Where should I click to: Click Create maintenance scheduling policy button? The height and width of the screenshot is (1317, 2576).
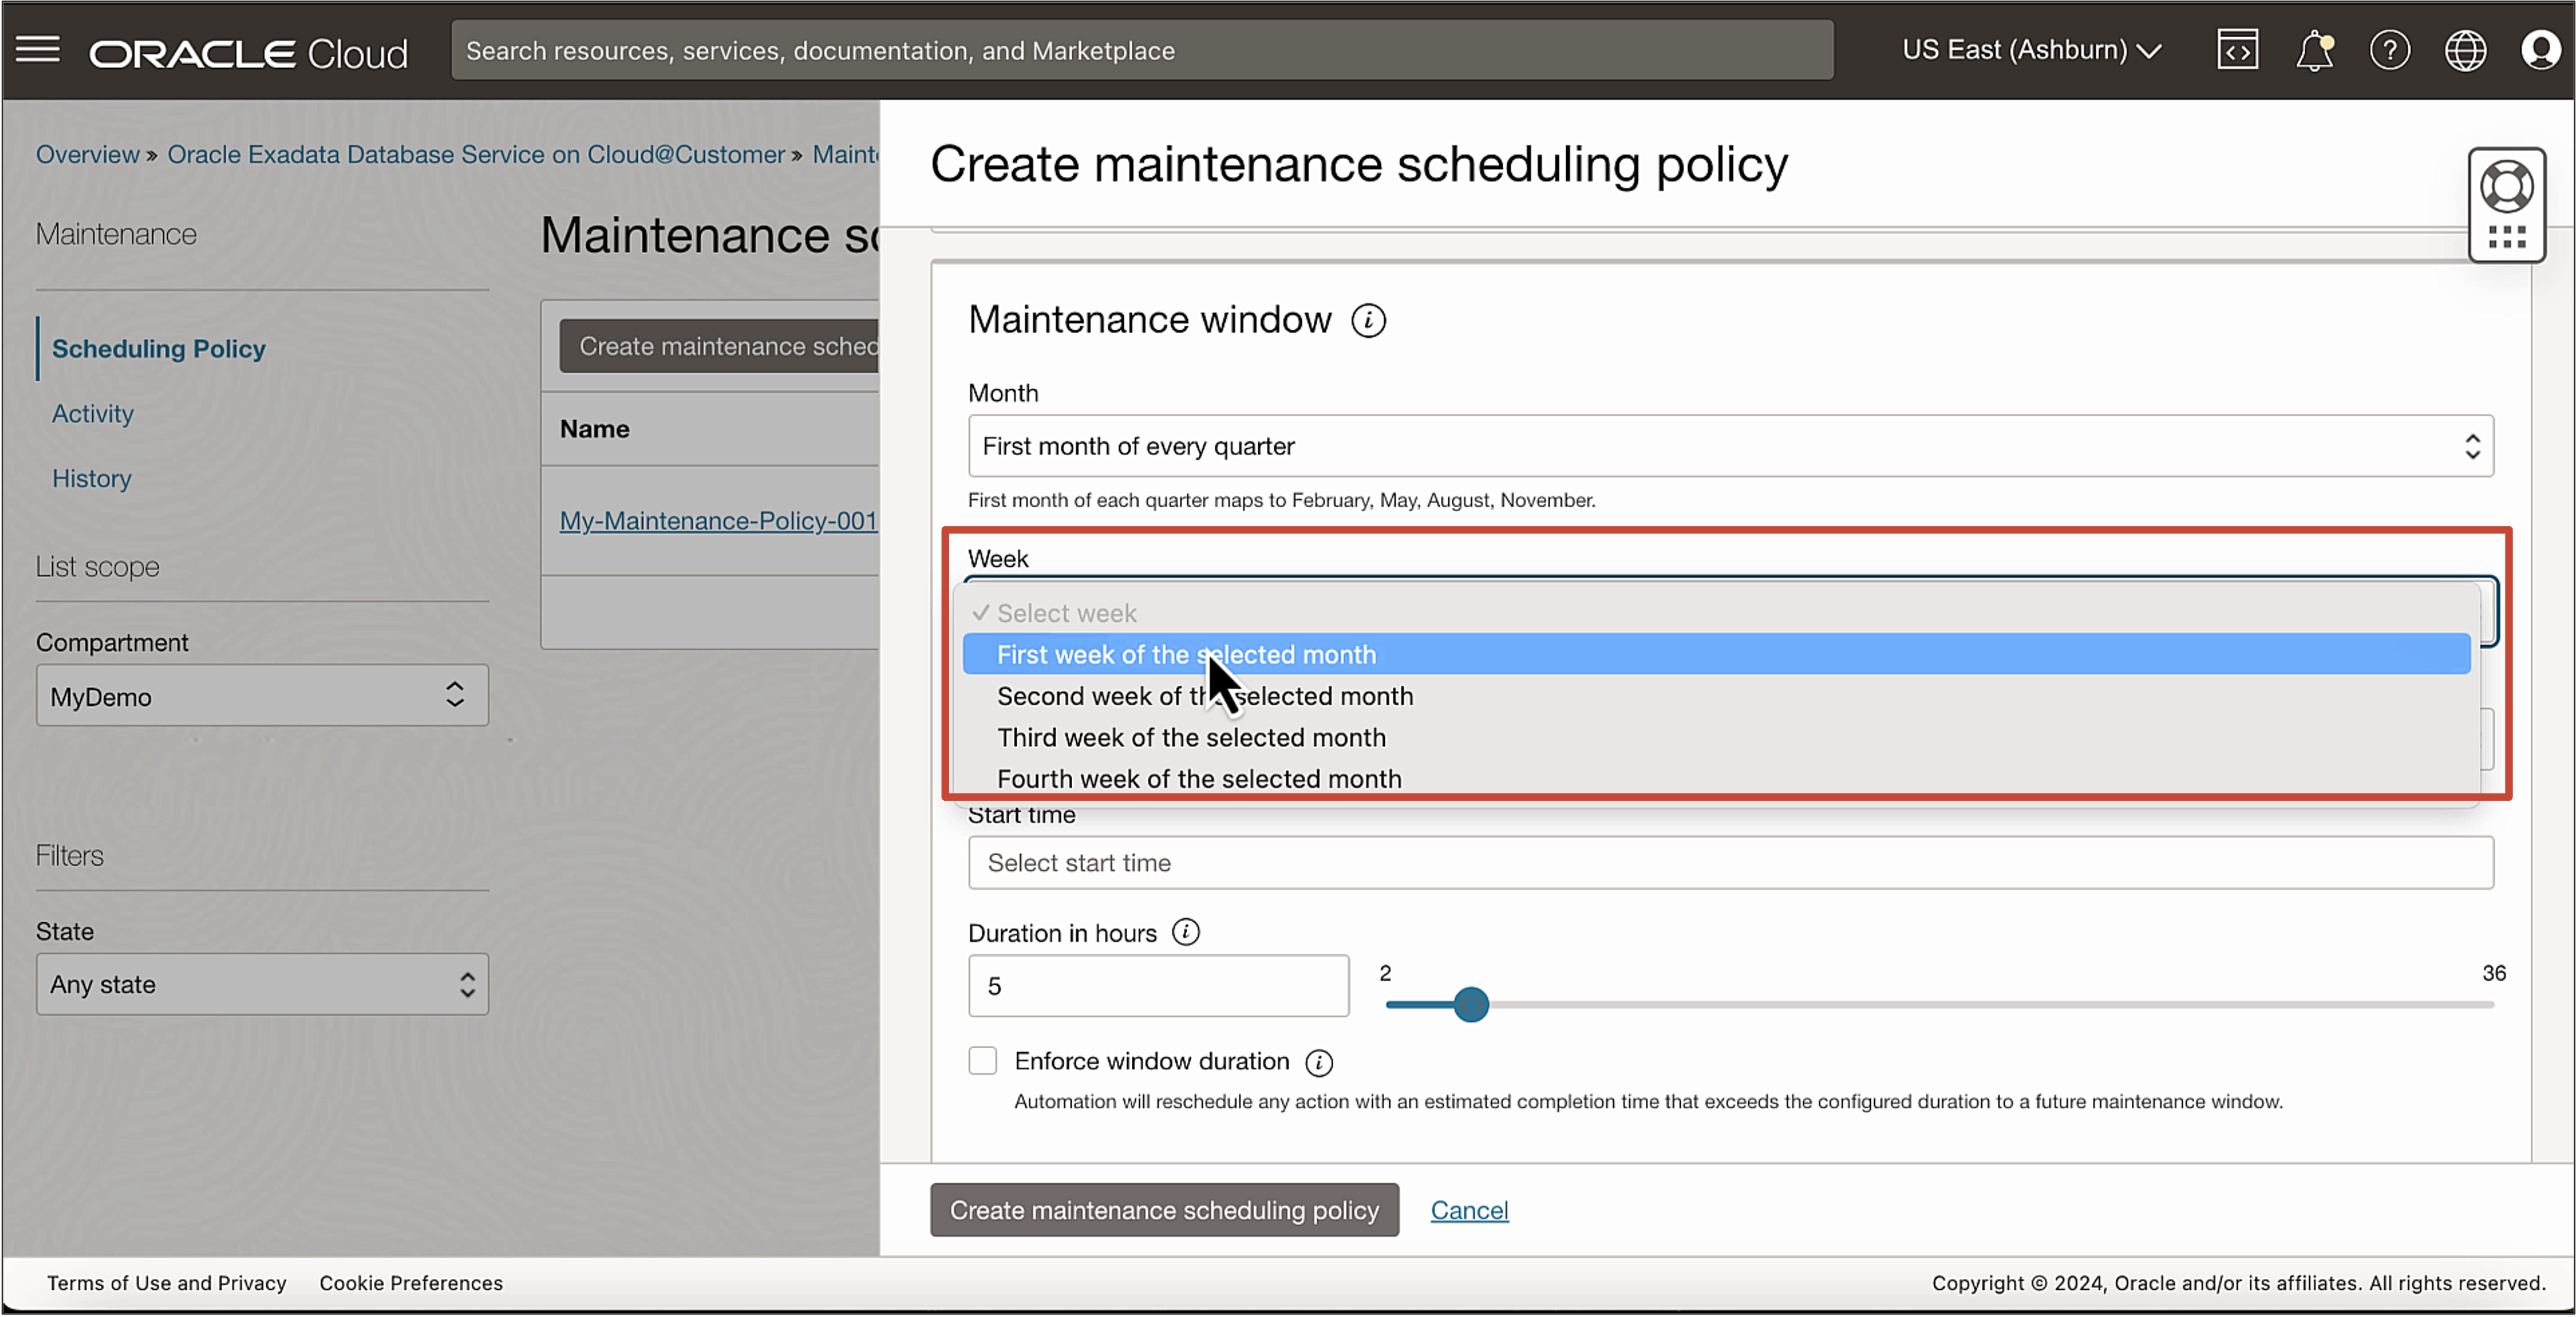(1164, 1209)
